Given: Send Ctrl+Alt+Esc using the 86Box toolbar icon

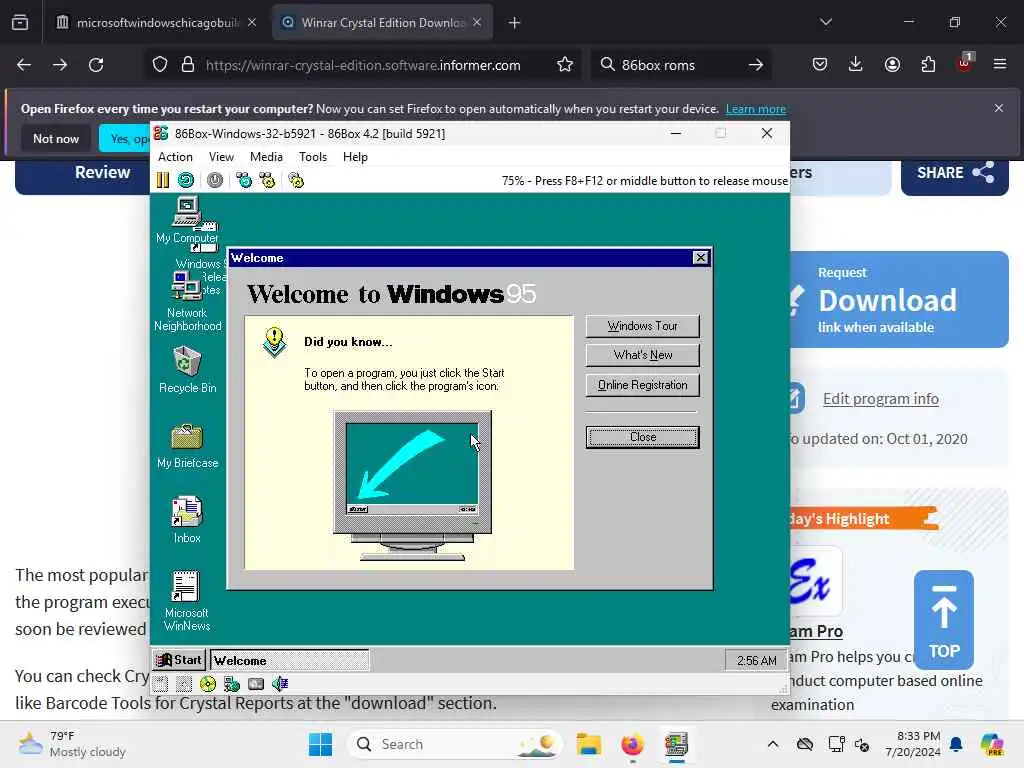Looking at the screenshot, I should click(267, 180).
